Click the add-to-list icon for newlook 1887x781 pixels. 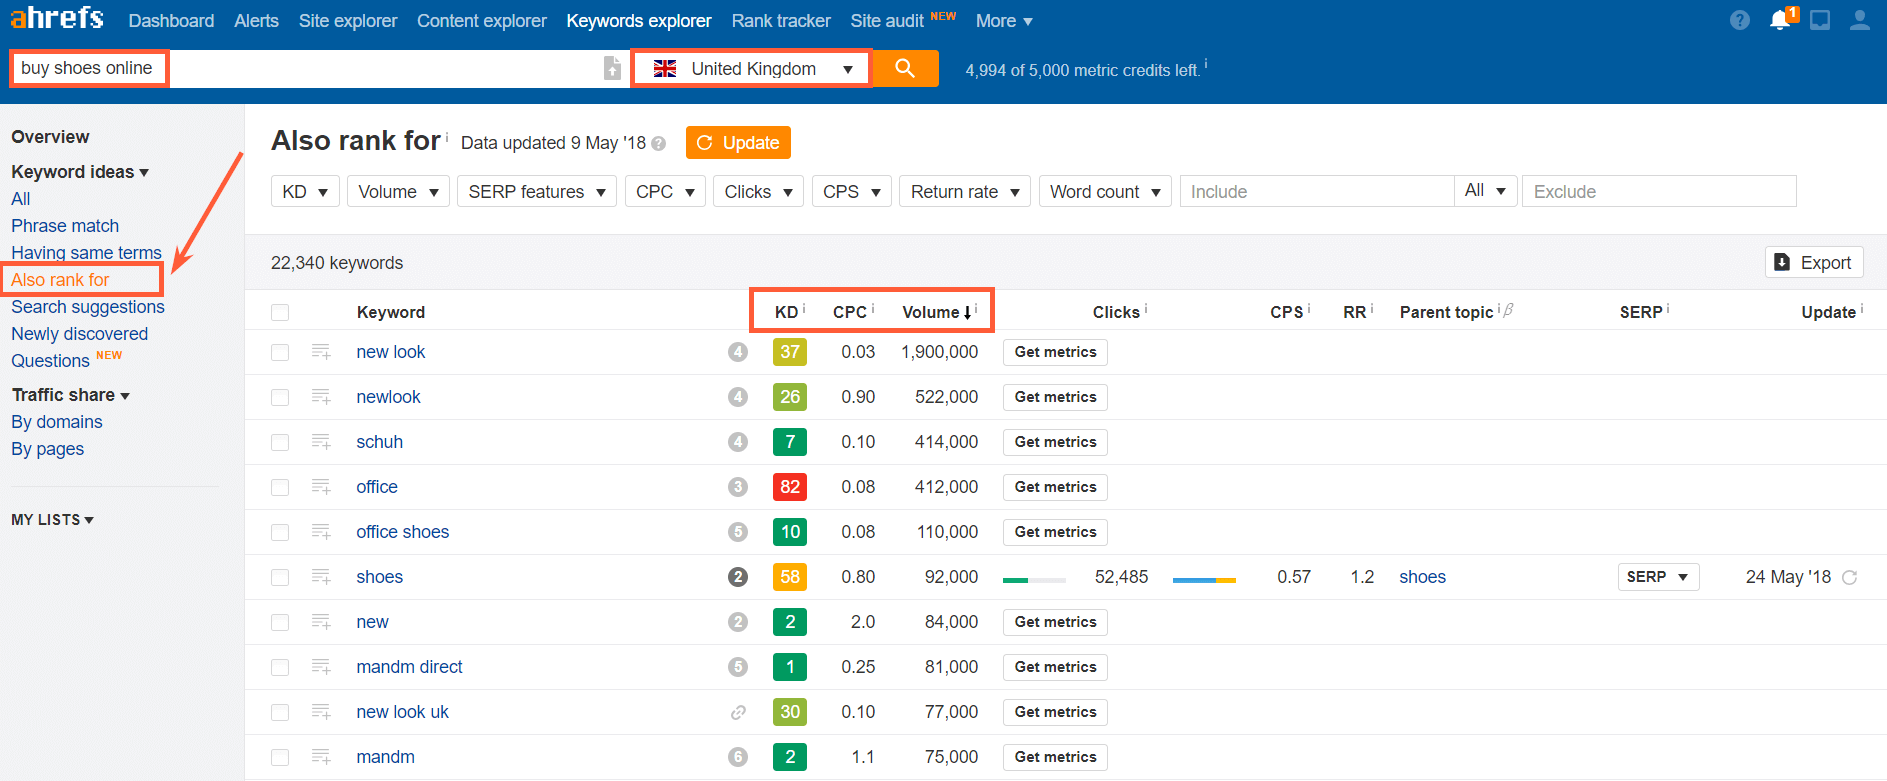(321, 397)
